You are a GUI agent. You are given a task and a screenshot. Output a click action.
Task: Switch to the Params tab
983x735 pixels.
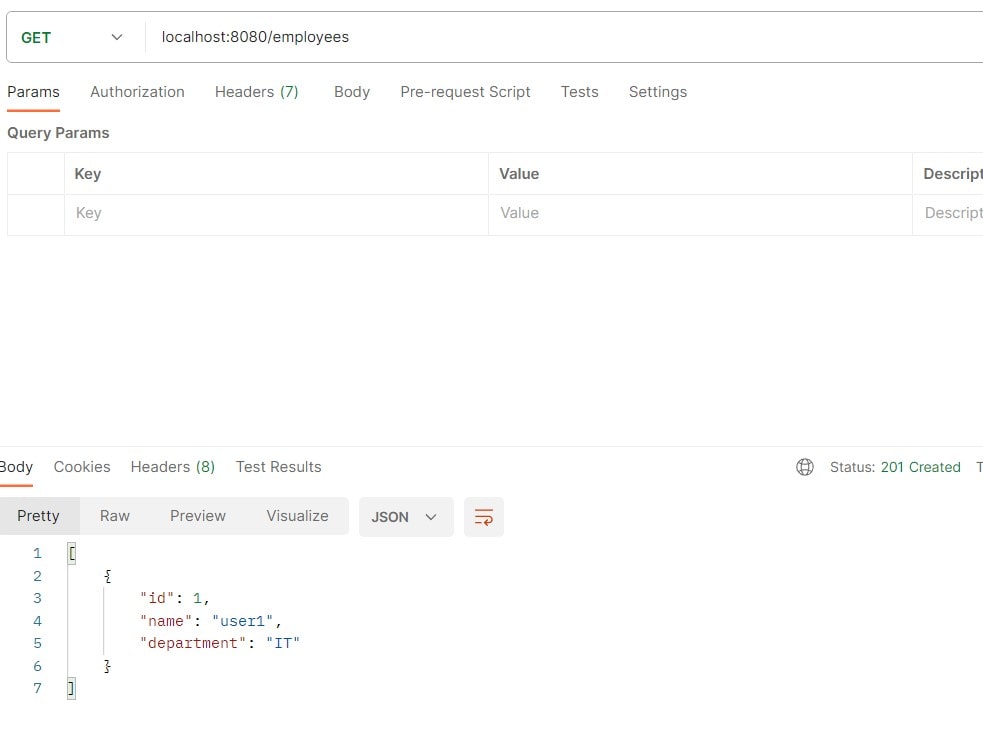(x=33, y=92)
